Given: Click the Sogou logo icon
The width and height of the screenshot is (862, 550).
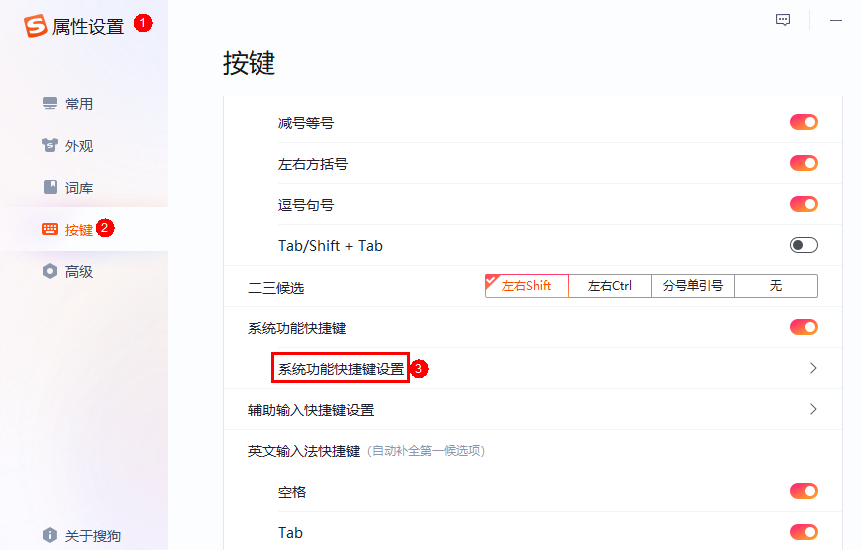Looking at the screenshot, I should click(x=36, y=26).
